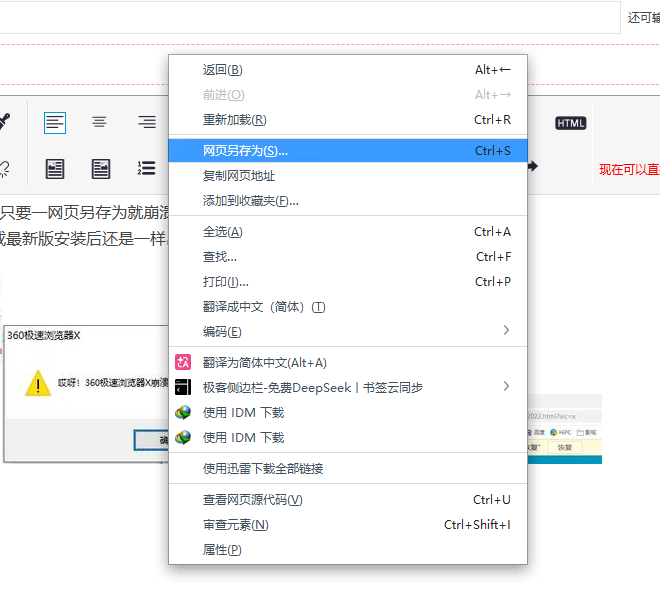The width and height of the screenshot is (660, 601).
Task: Select 返回(B) in context menu
Action: (x=348, y=69)
